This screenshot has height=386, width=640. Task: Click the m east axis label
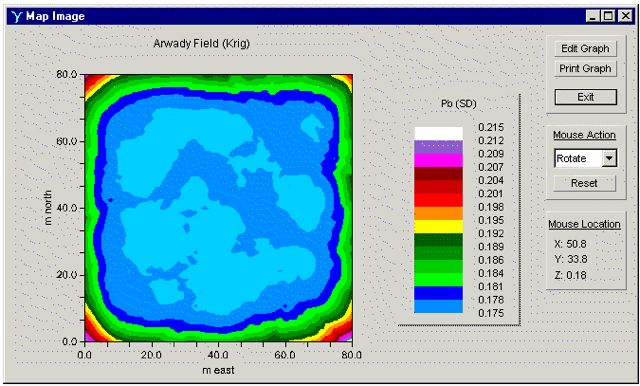point(218,370)
